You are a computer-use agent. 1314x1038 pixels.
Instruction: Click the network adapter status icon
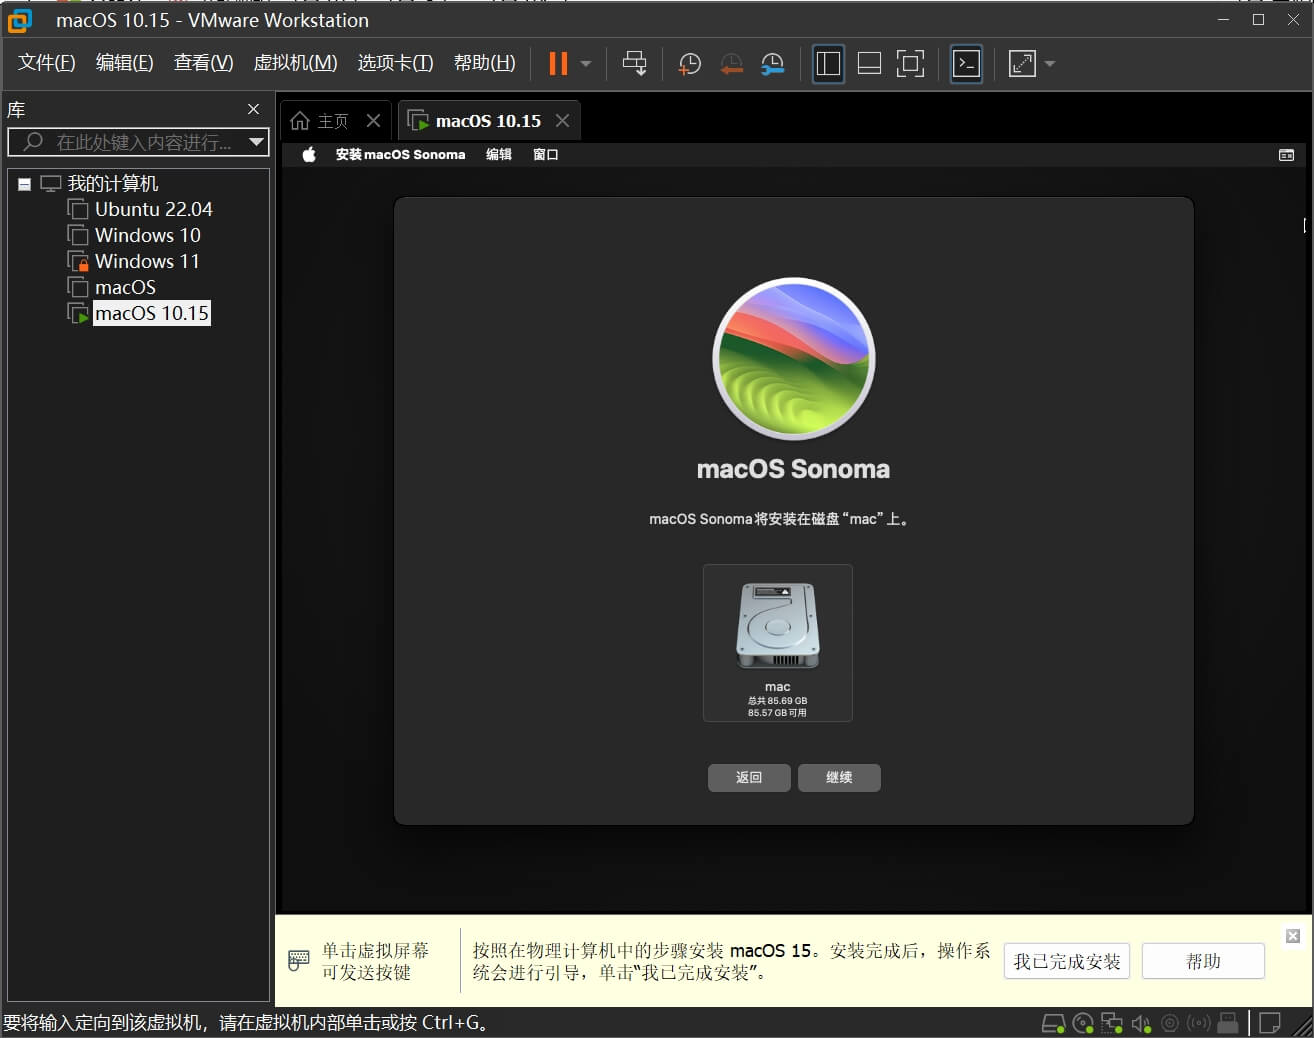pyautogui.click(x=1112, y=1023)
